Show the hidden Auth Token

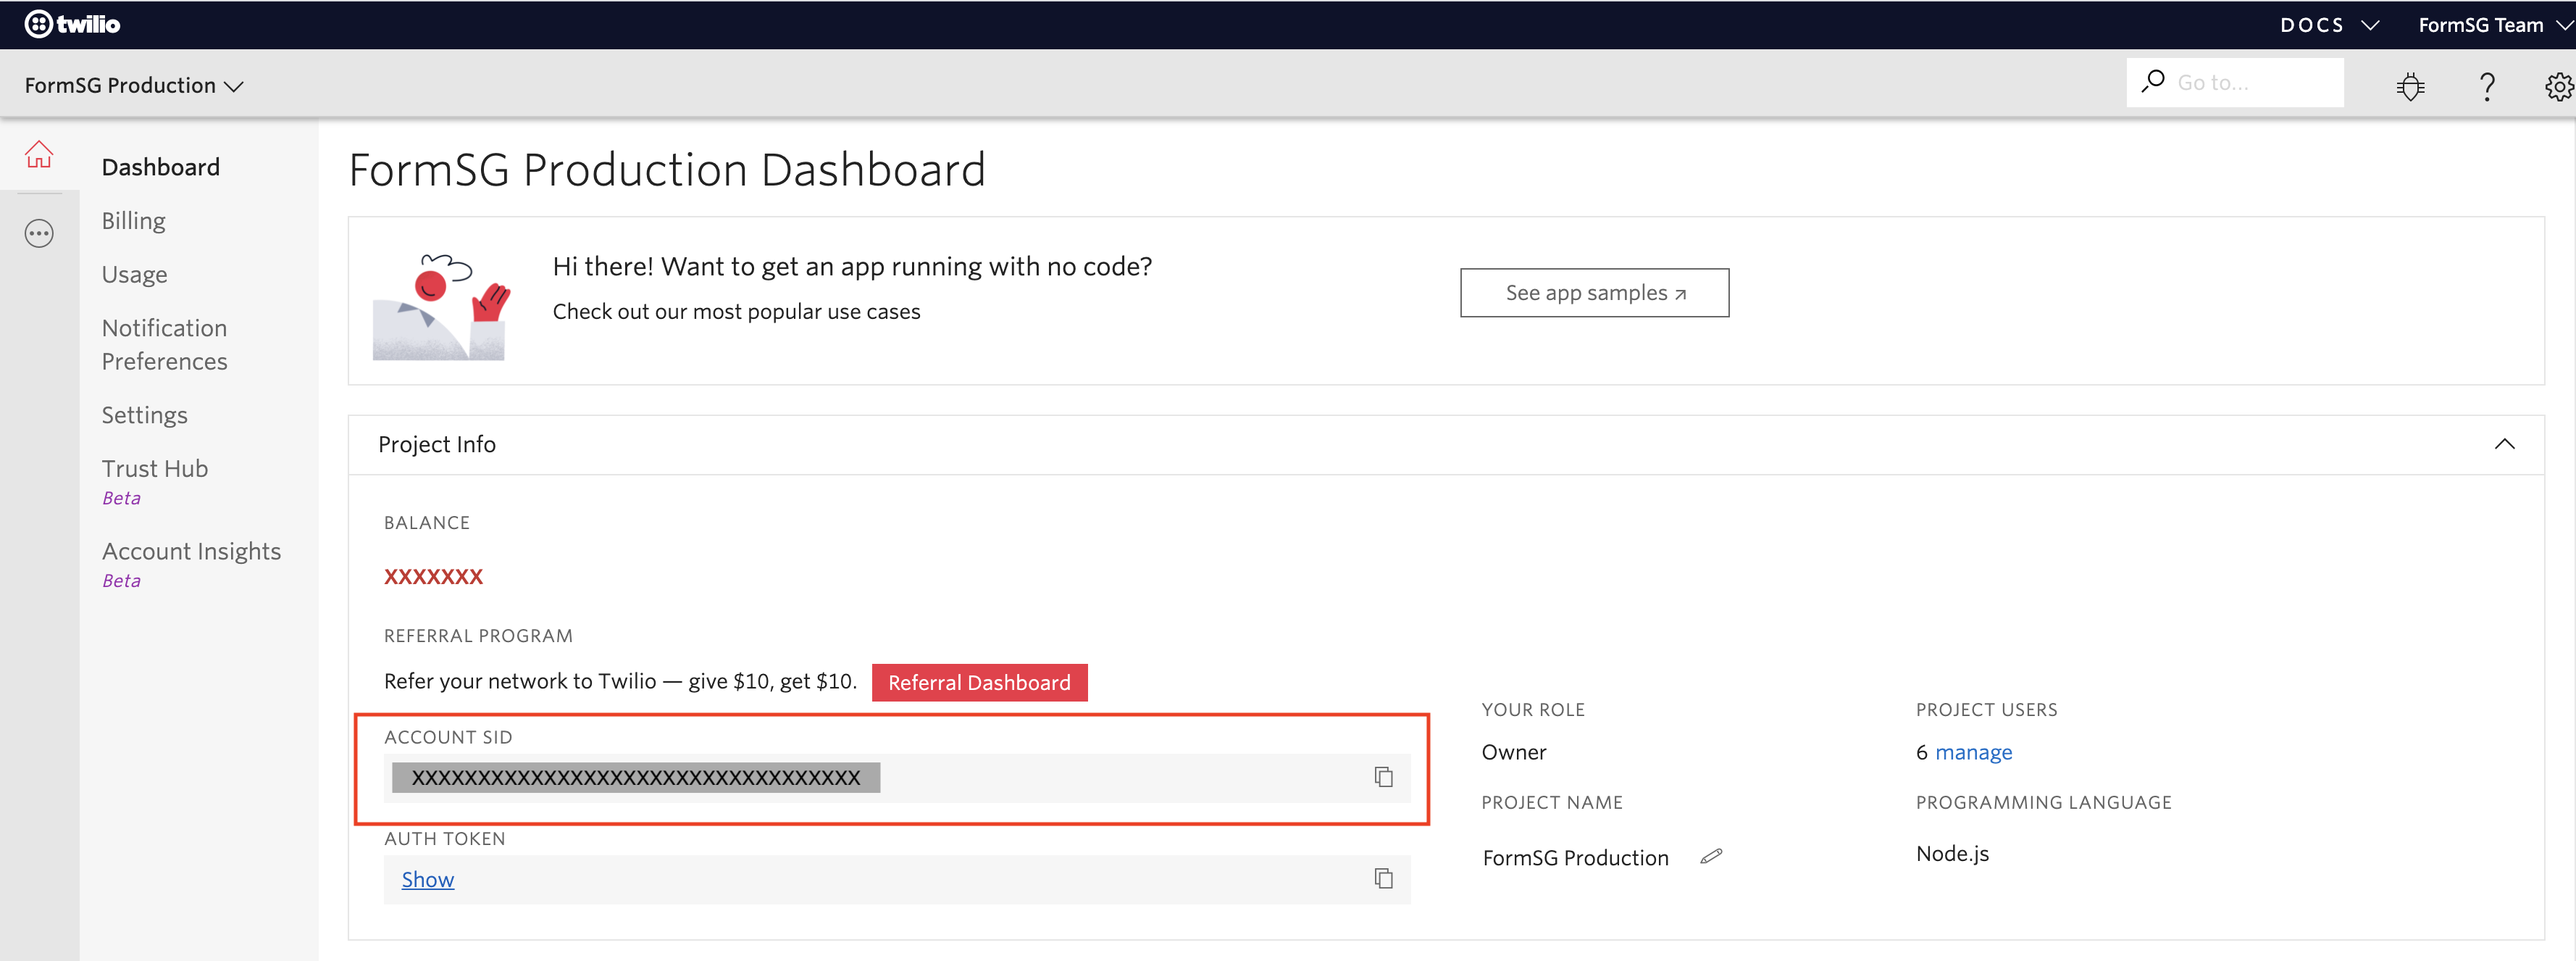(x=427, y=879)
